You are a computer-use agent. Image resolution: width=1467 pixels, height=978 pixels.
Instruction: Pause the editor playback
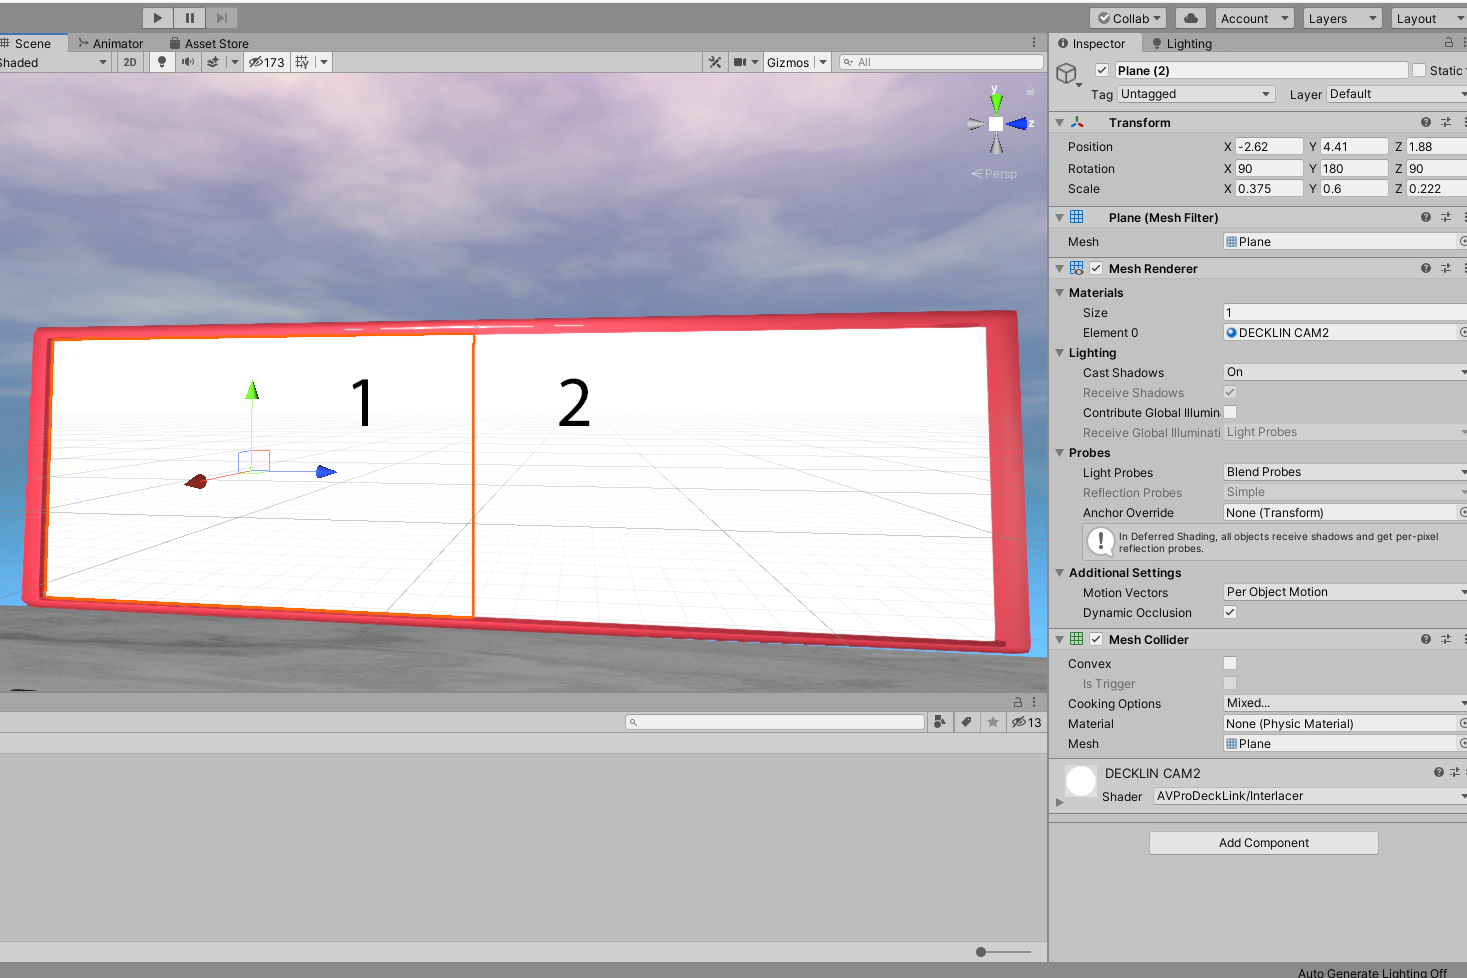(x=190, y=17)
